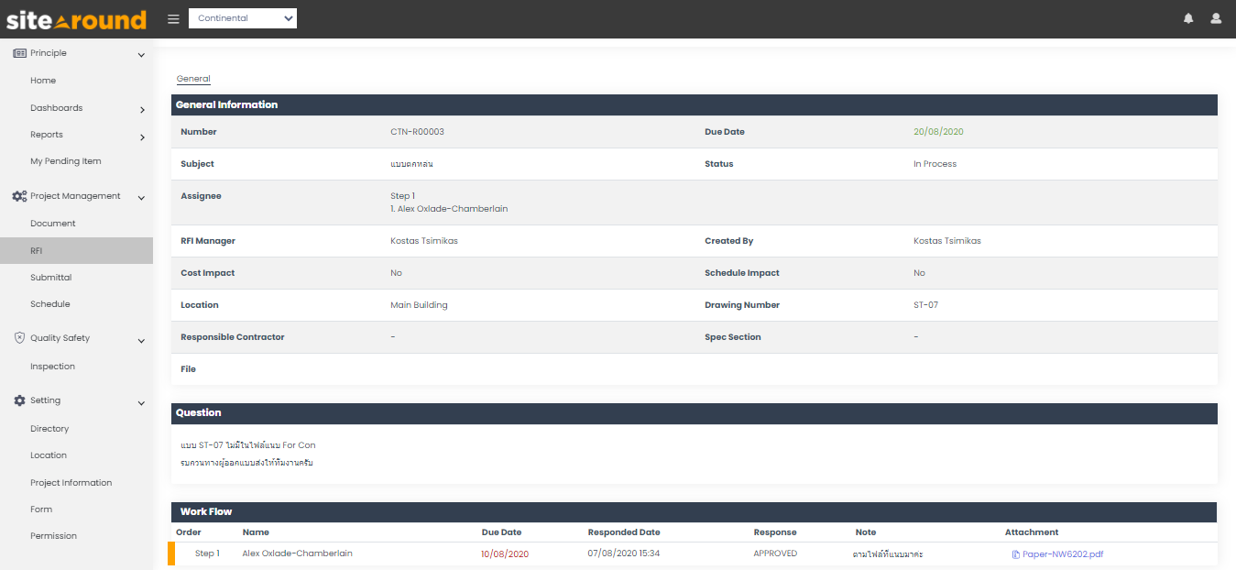Image resolution: width=1236 pixels, height=570 pixels.
Task: Open the notifications bell icon
Action: pyautogui.click(x=1188, y=19)
